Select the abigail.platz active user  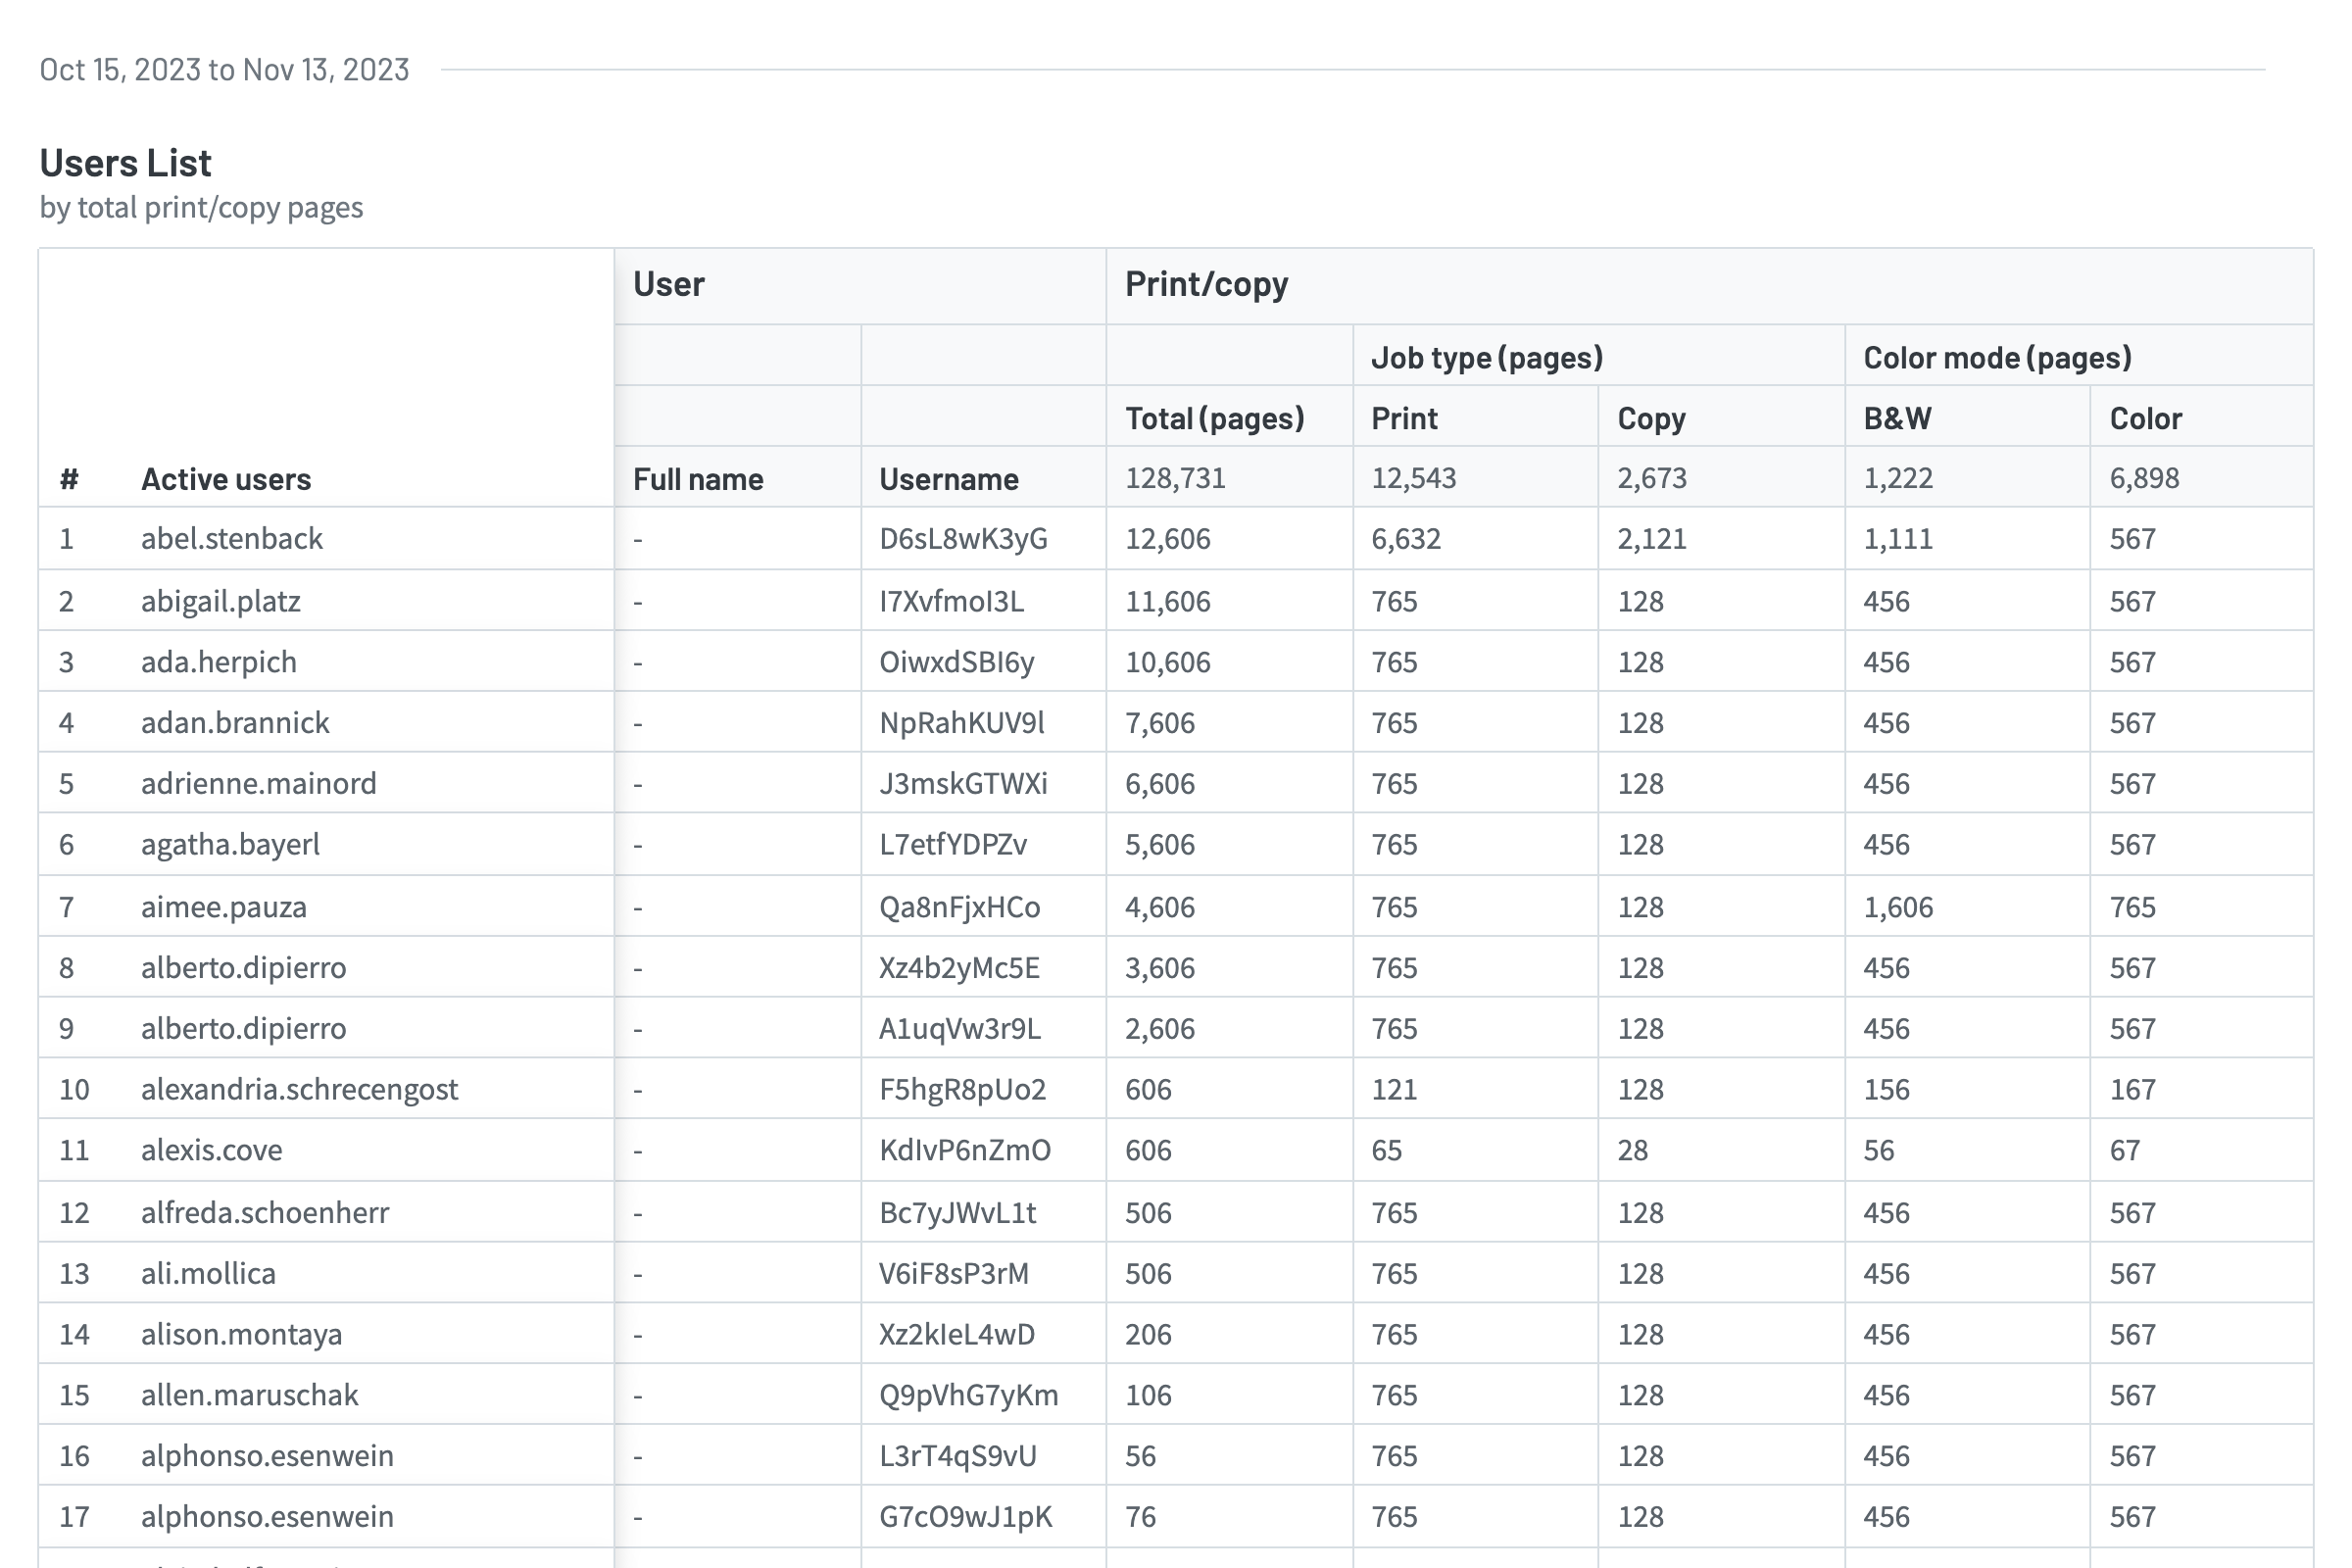coord(221,601)
